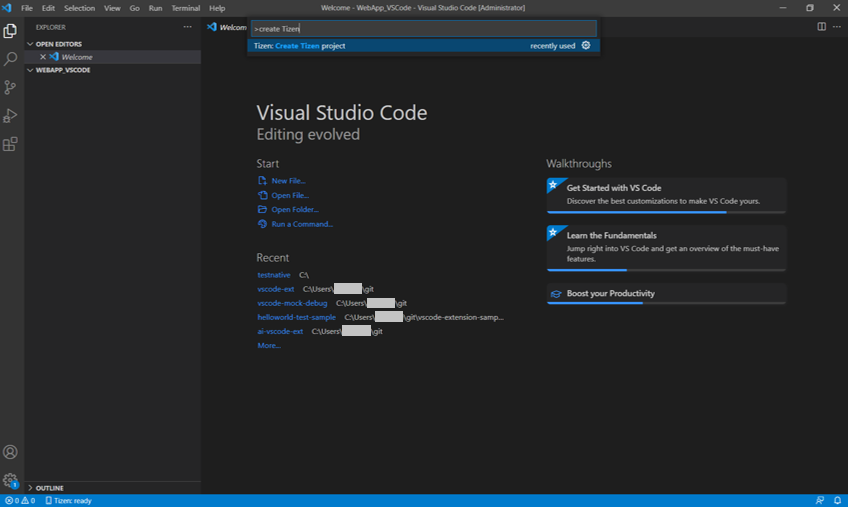Click the command palette input field
Image resolution: width=848 pixels, height=507 pixels.
[422, 29]
